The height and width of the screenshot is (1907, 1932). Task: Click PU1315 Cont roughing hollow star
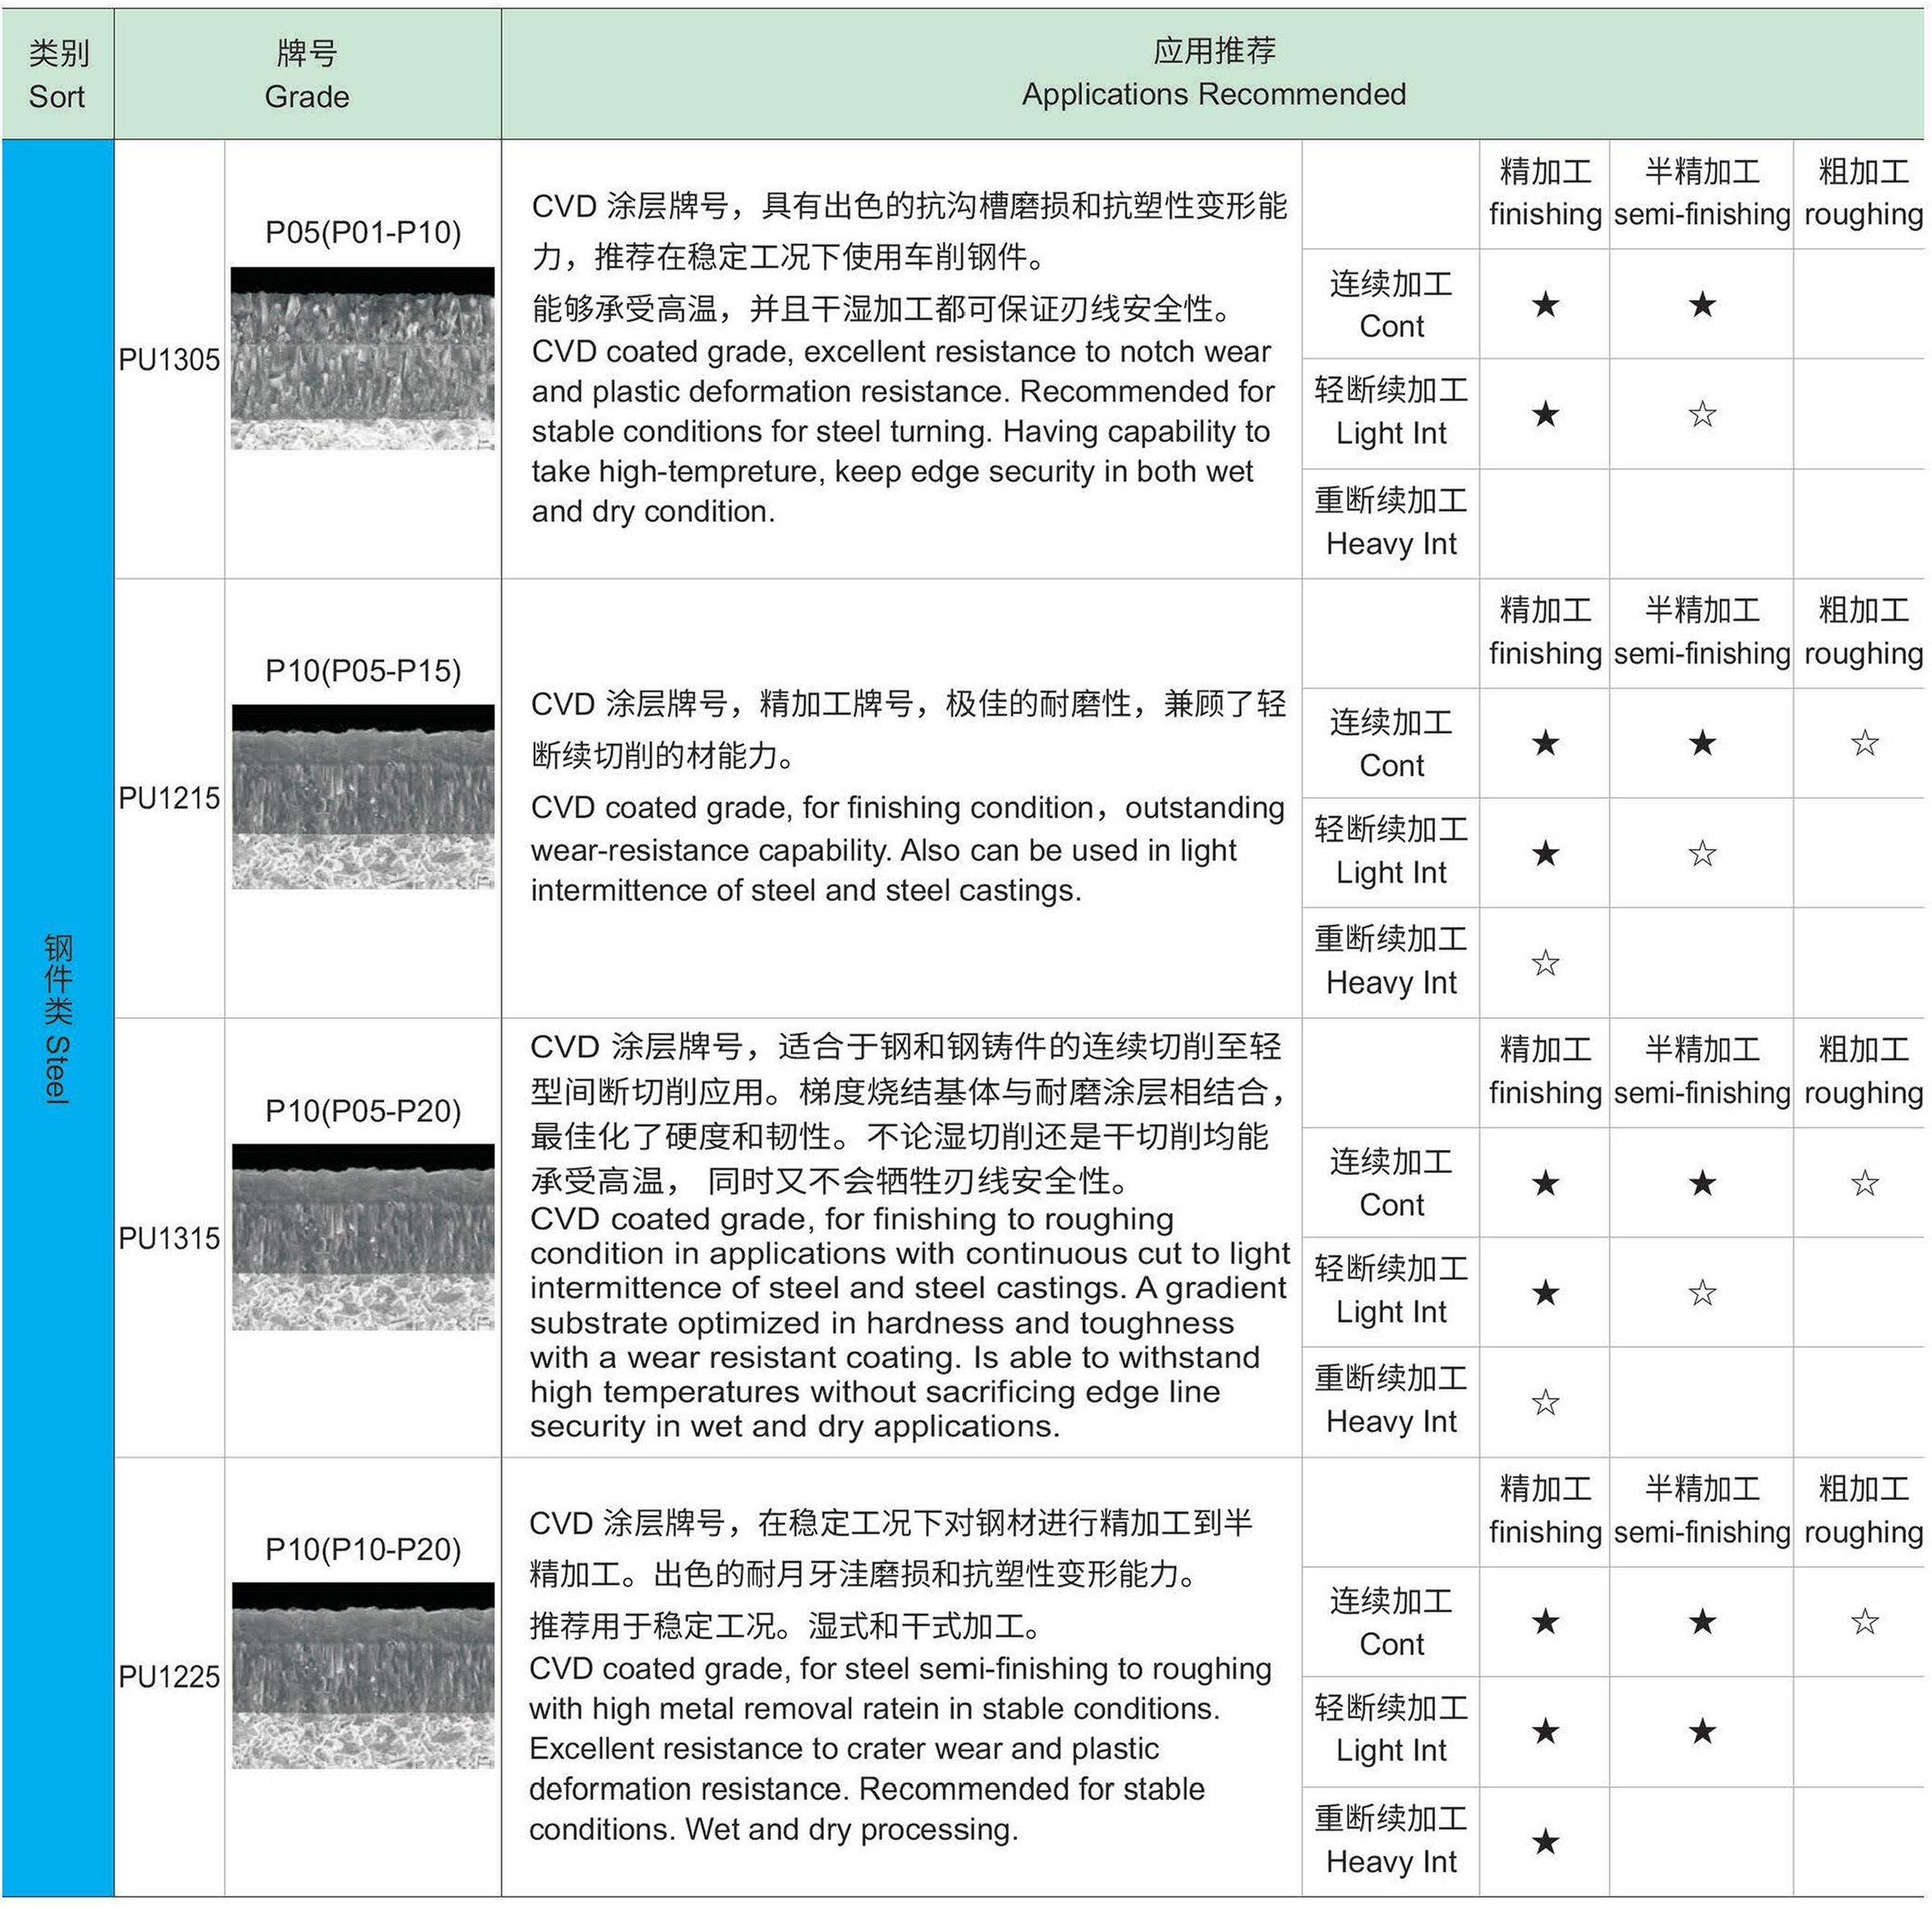click(1864, 1183)
